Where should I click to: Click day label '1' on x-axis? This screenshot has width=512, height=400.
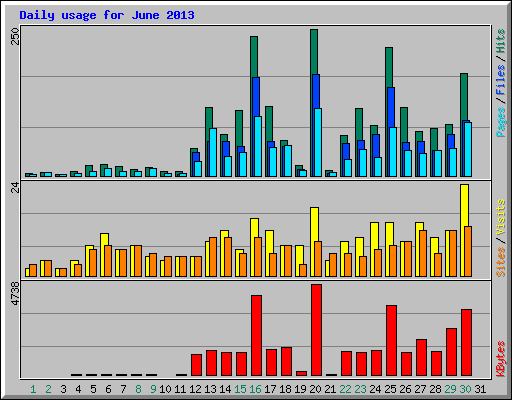pos(33,389)
